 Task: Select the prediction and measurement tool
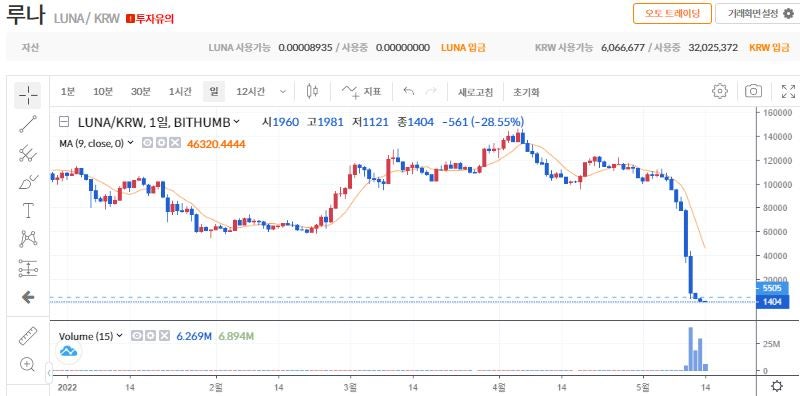(28, 268)
